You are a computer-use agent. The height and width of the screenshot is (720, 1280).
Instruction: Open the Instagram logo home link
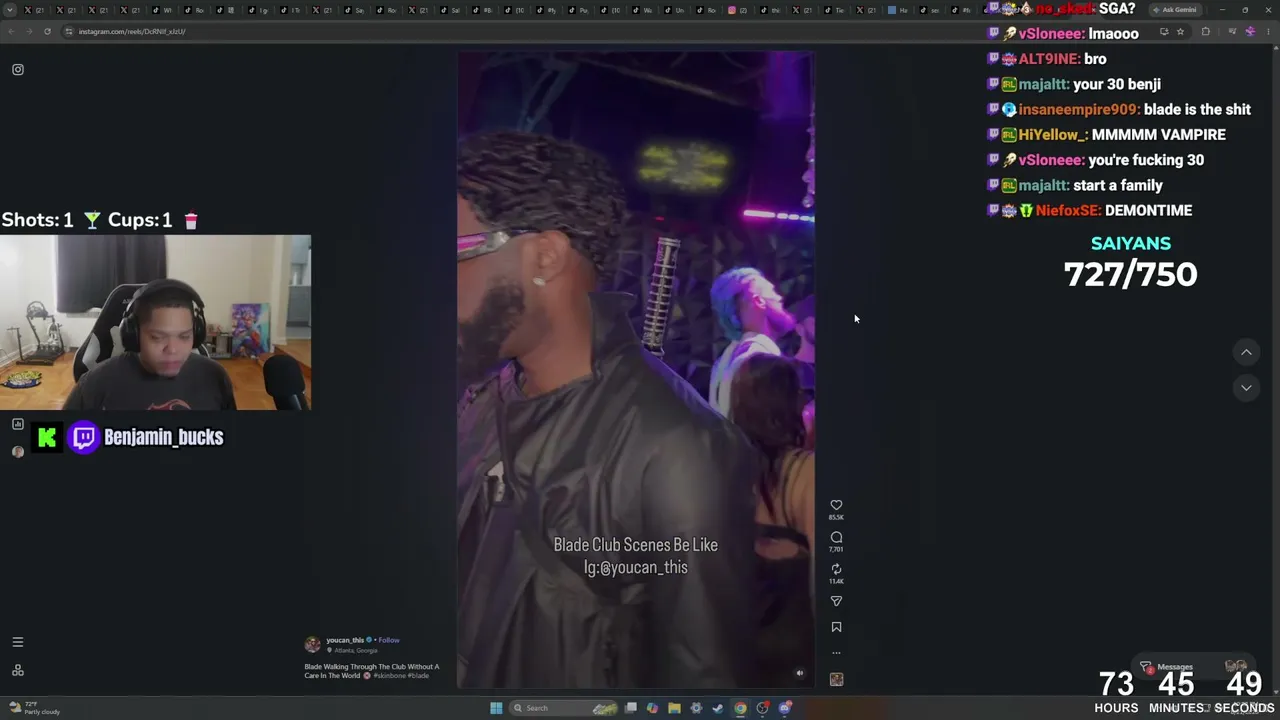coord(17,70)
